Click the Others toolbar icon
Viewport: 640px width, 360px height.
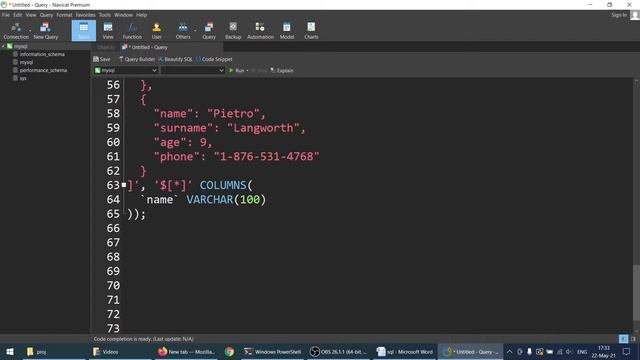click(x=183, y=31)
